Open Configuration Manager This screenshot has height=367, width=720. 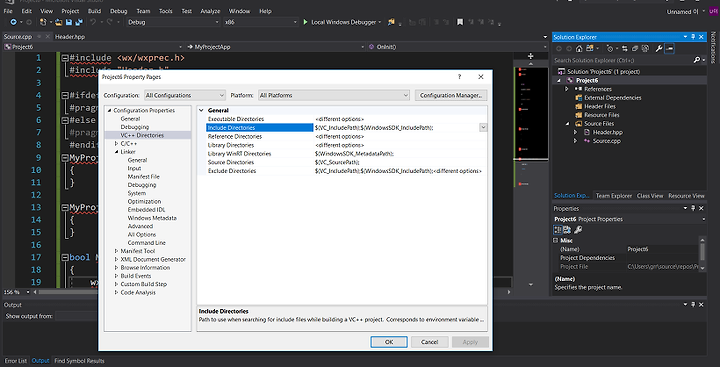click(451, 96)
